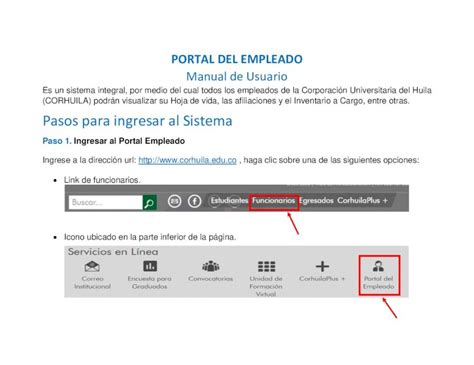
Task: Click the Portal del Empleado label
Action: (379, 283)
